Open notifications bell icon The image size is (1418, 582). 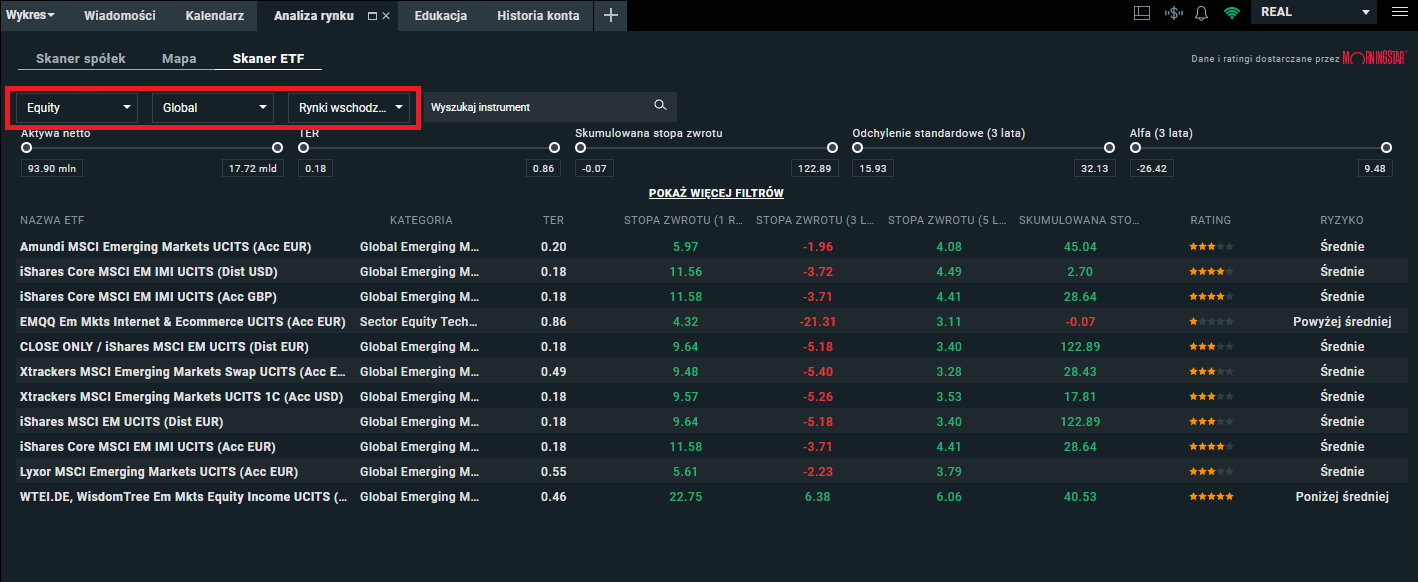point(1202,13)
